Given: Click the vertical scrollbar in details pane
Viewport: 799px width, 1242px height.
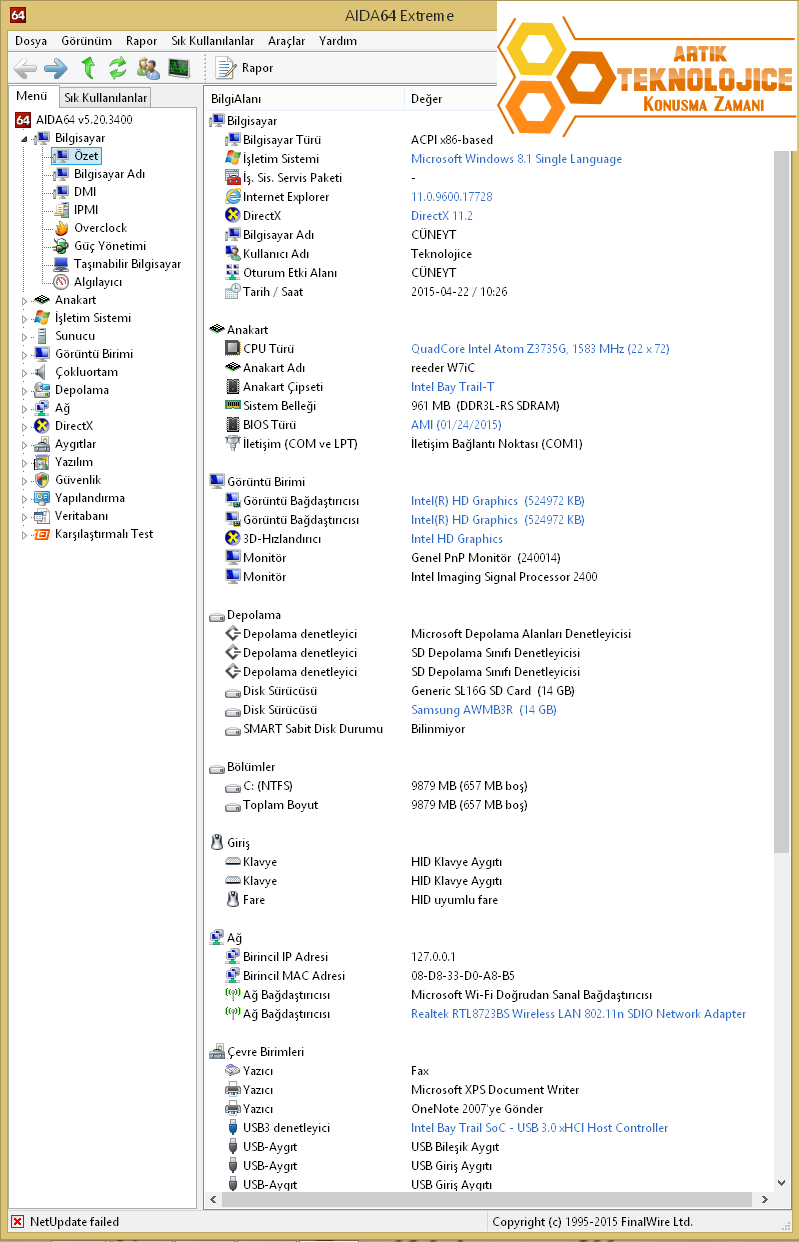Looking at the screenshot, I should tap(782, 500).
